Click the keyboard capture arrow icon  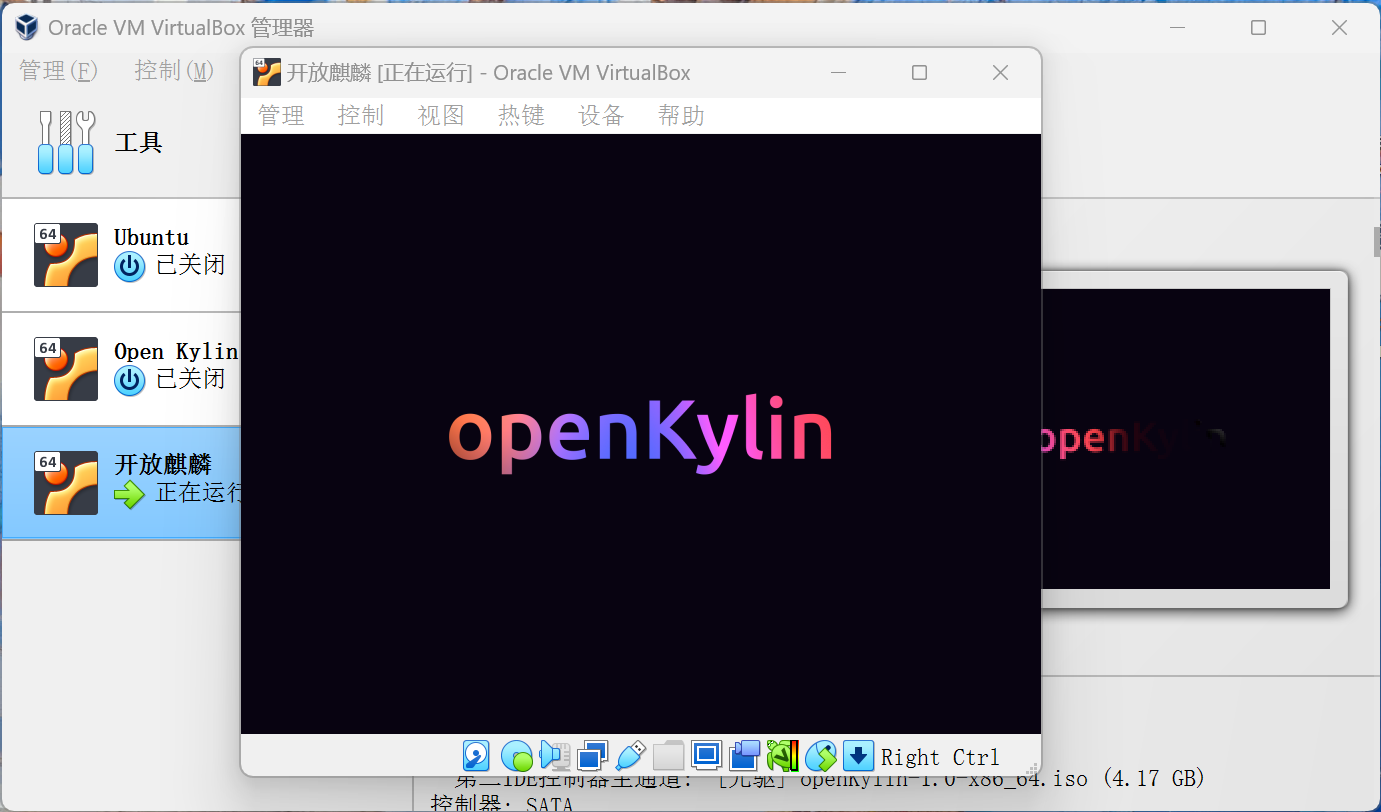pos(858,755)
